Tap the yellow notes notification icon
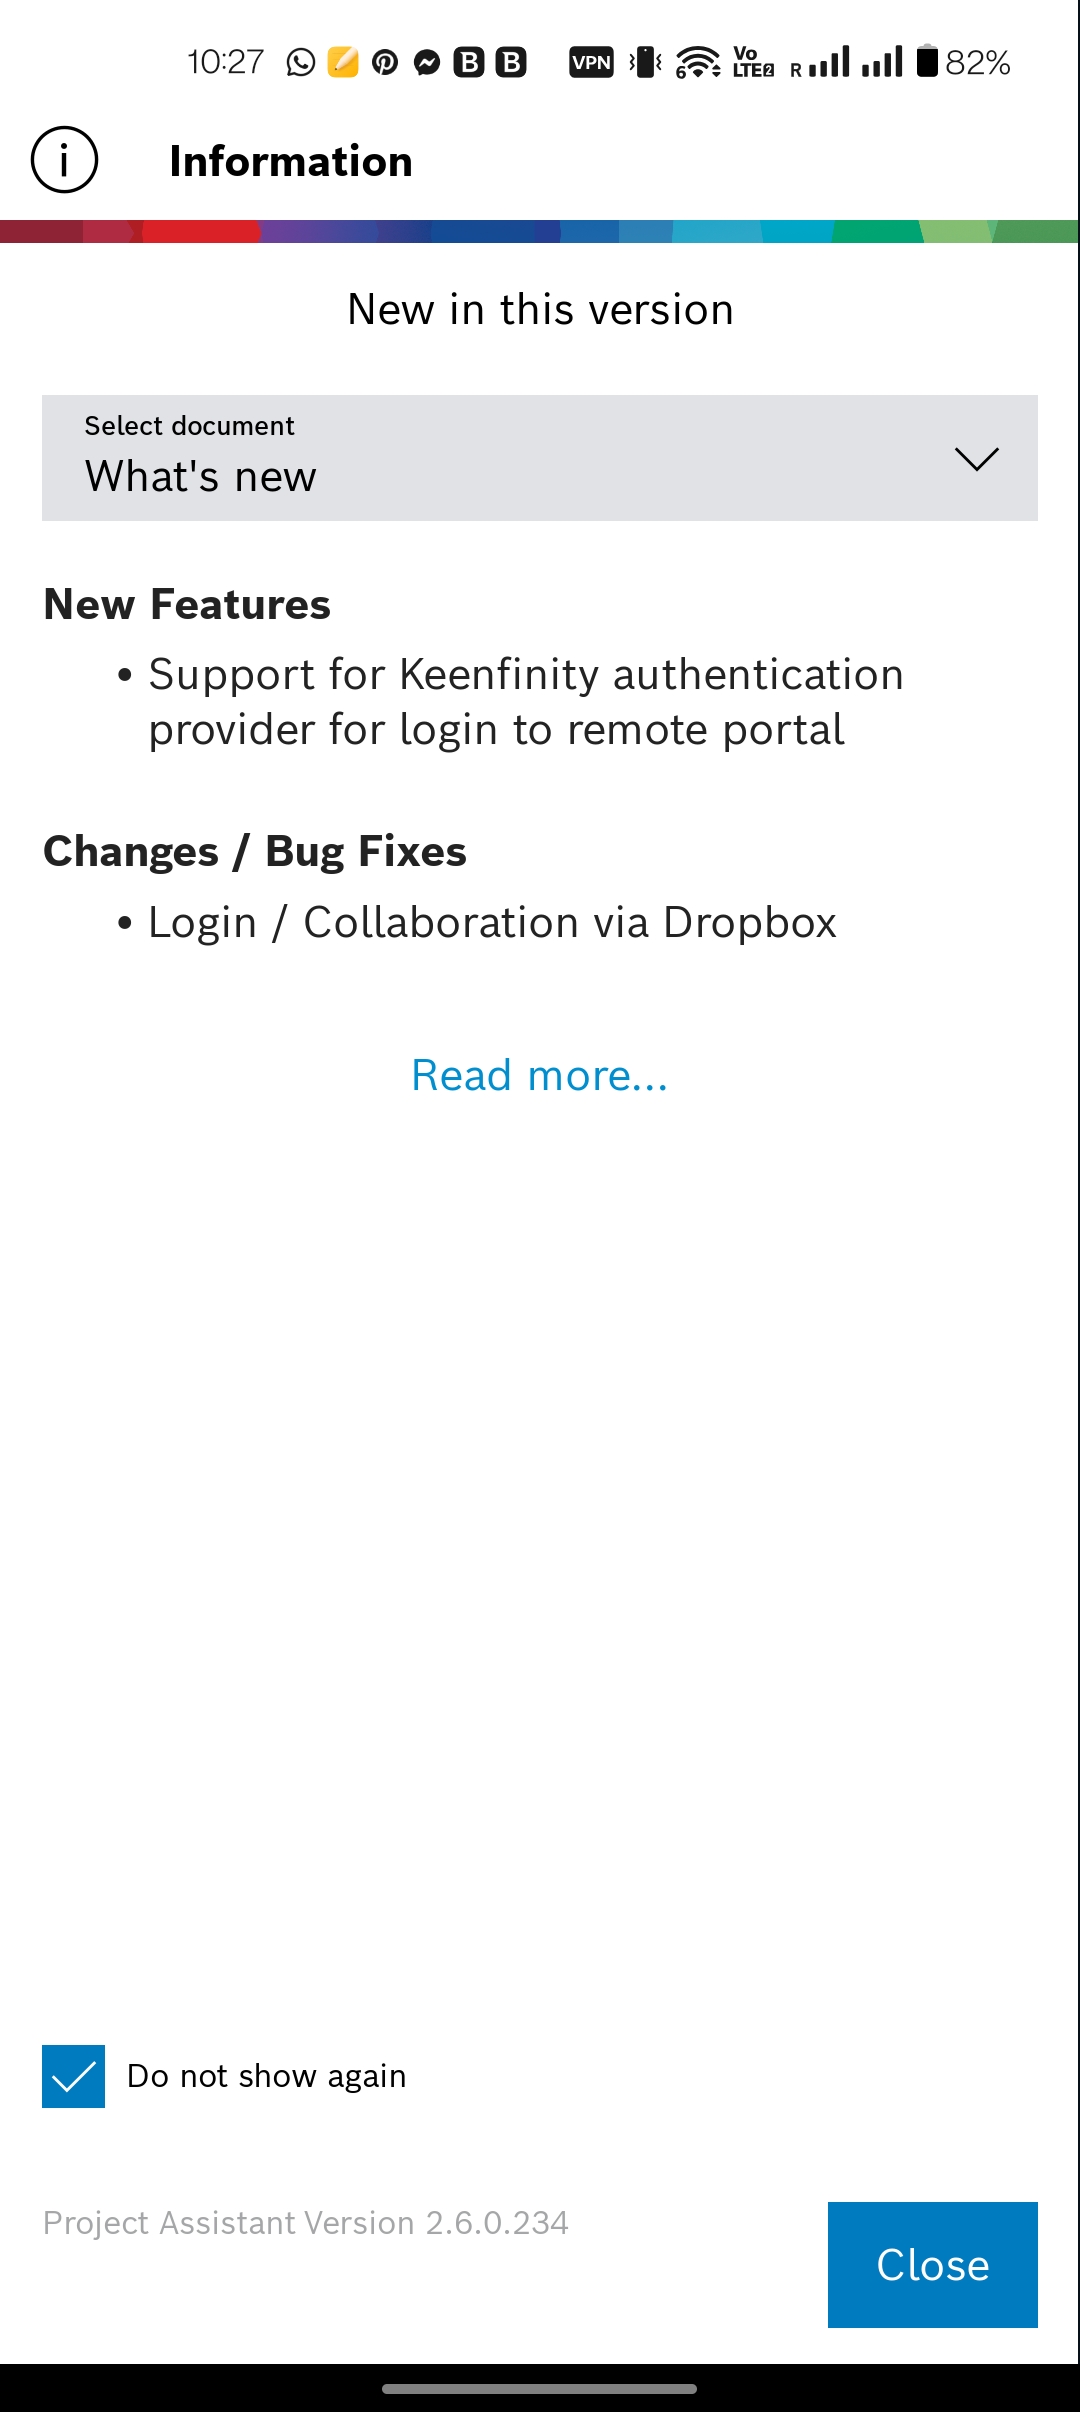1080x2412 pixels. pyautogui.click(x=343, y=62)
